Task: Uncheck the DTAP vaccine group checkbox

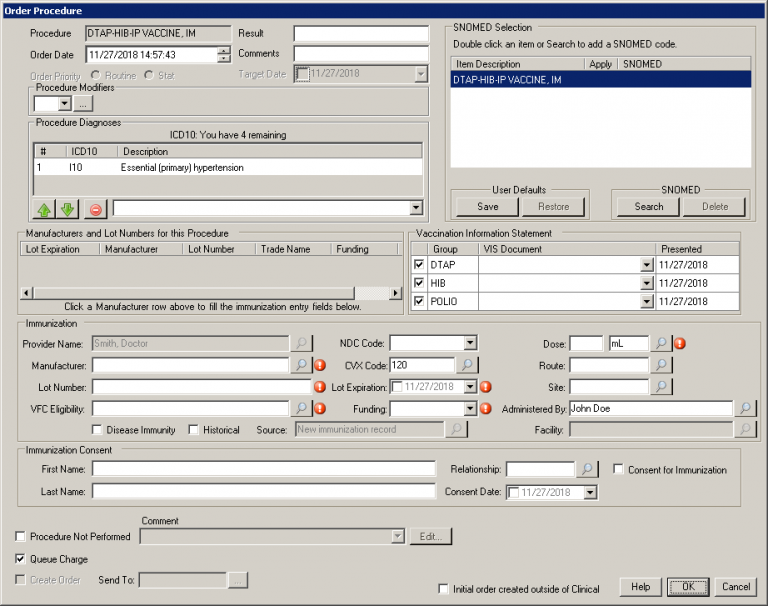Action: coord(420,265)
